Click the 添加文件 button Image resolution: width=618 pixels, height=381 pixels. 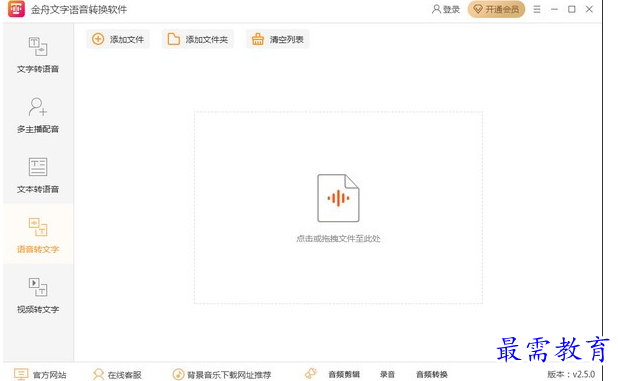[118, 39]
